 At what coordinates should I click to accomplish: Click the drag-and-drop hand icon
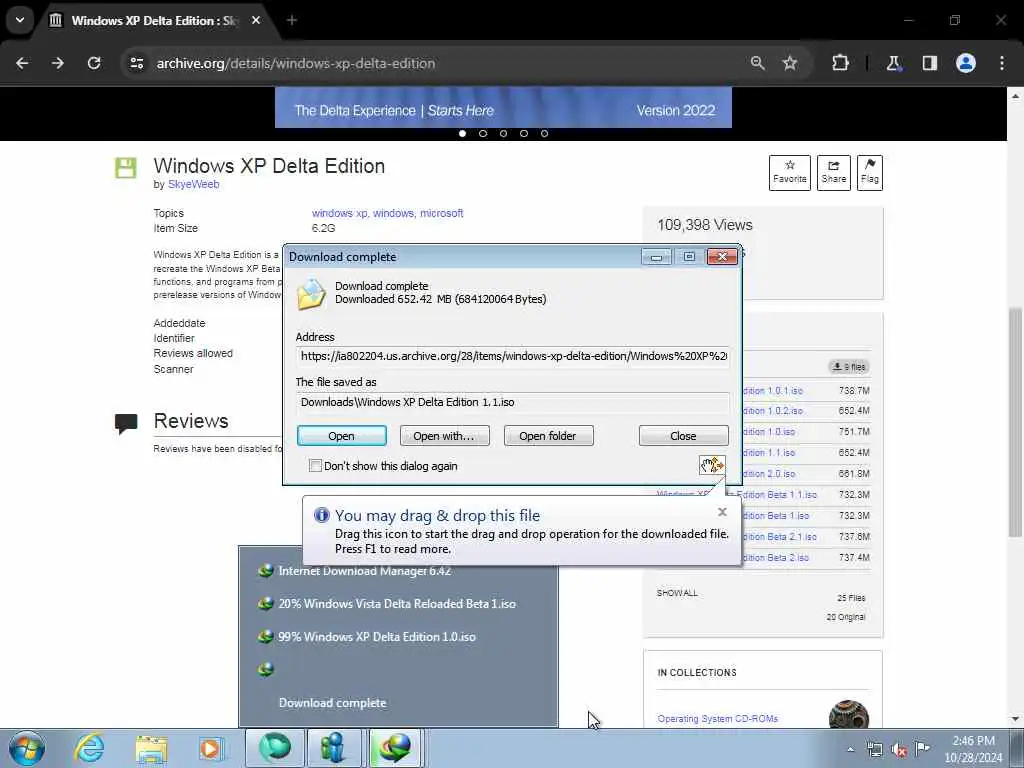(x=712, y=464)
